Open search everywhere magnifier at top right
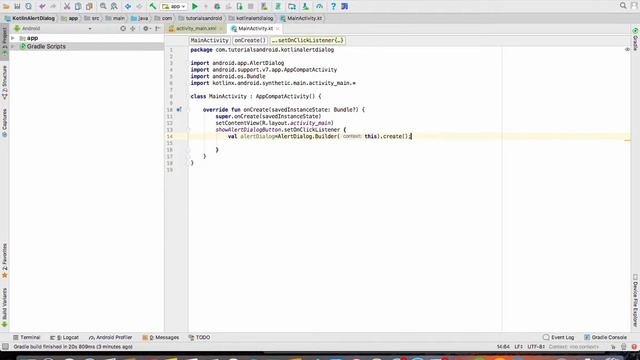The width and height of the screenshot is (640, 360). 623,6
